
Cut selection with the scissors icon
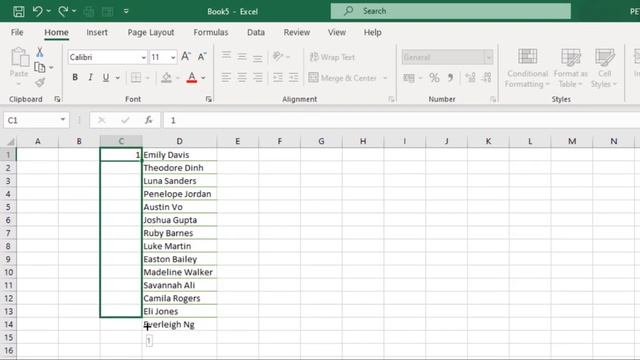pos(40,52)
